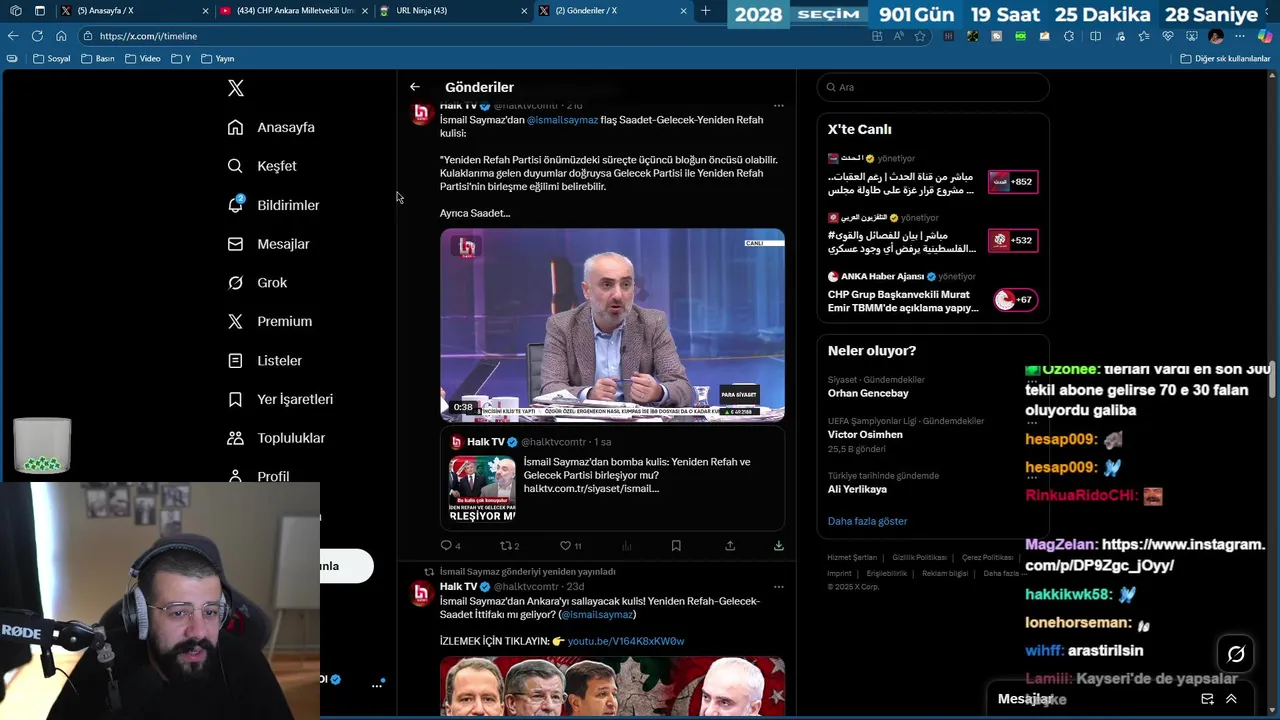Open account menu three dots
This screenshot has width=1280, height=720.
[x=377, y=685]
